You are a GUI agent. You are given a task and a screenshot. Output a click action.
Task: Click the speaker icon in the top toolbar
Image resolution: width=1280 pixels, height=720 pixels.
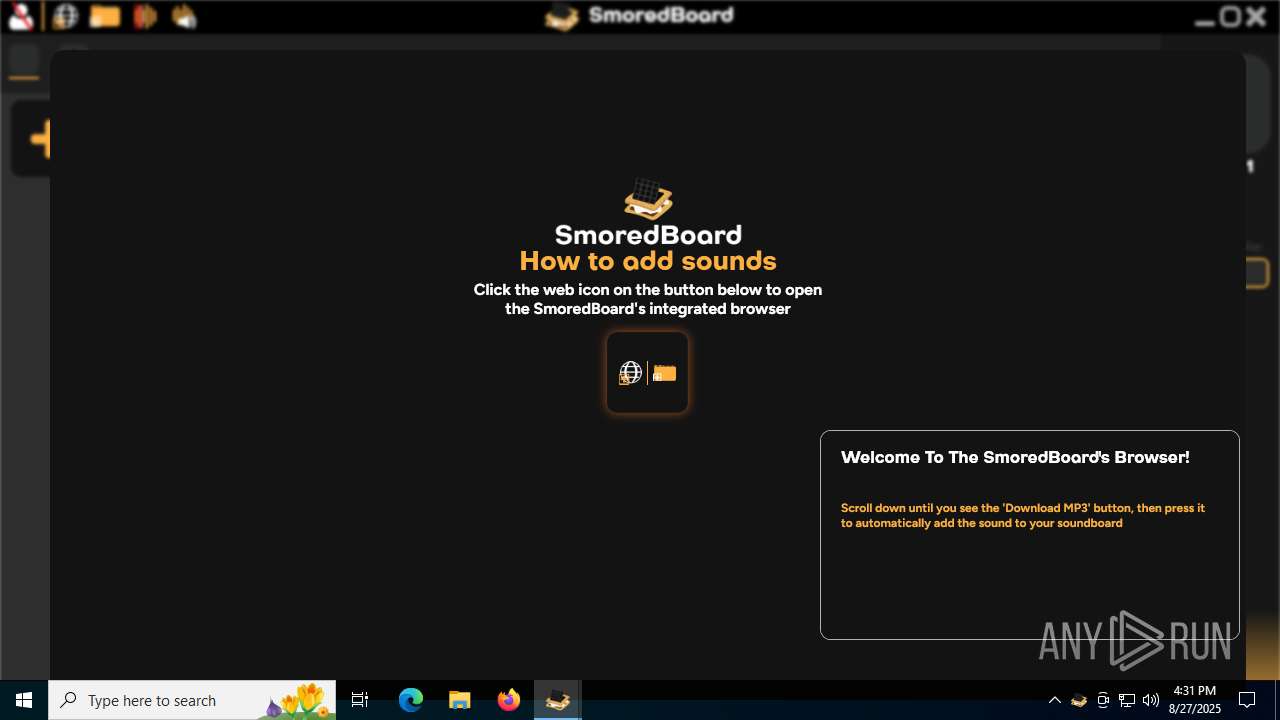(184, 16)
